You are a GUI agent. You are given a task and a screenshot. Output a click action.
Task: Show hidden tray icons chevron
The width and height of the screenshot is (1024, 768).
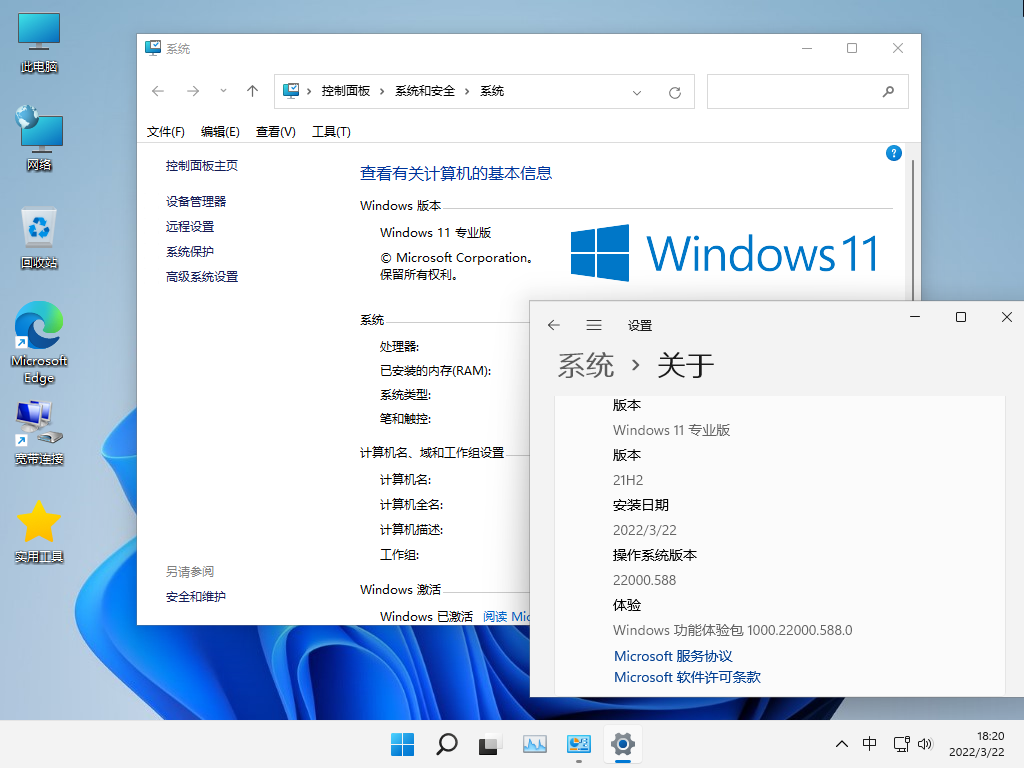point(842,744)
